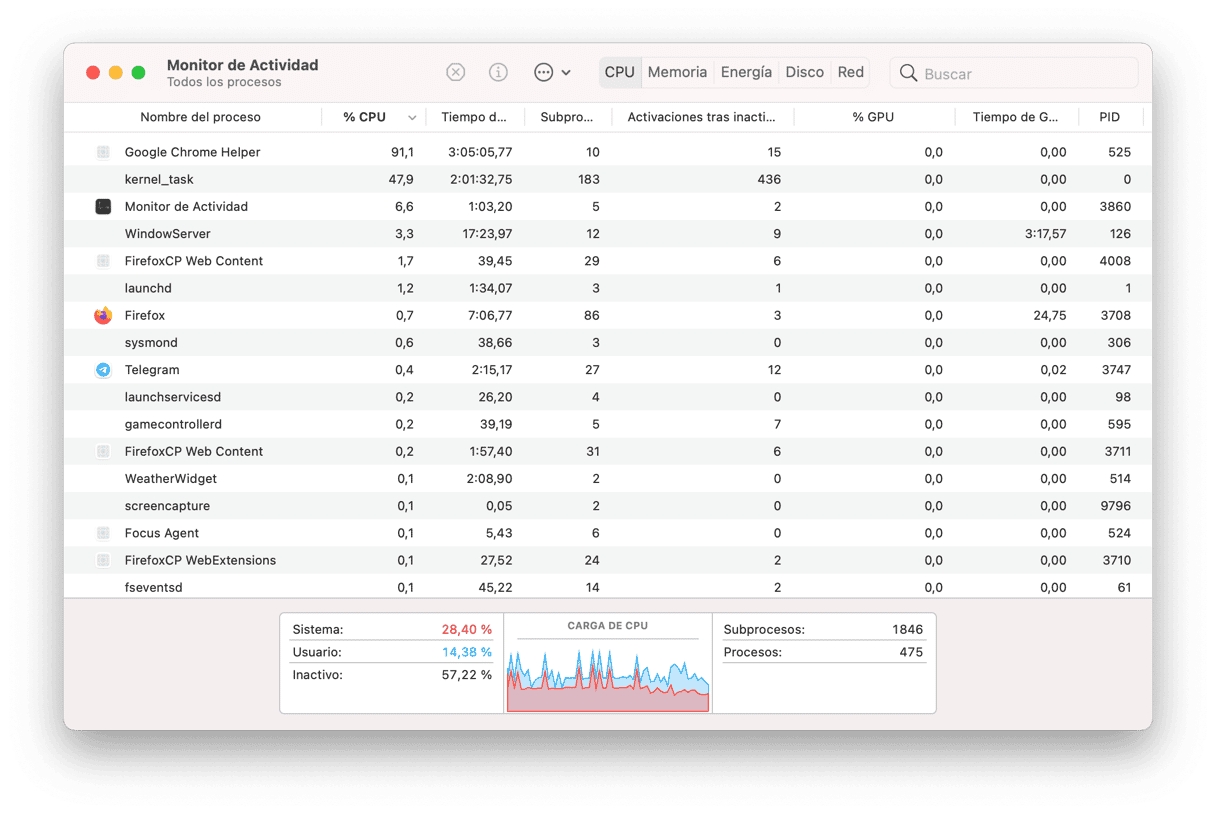Viewport: 1216px width, 814px height.
Task: Expand the chevron beside the ellipsis button
Action: pyautogui.click(x=566, y=73)
